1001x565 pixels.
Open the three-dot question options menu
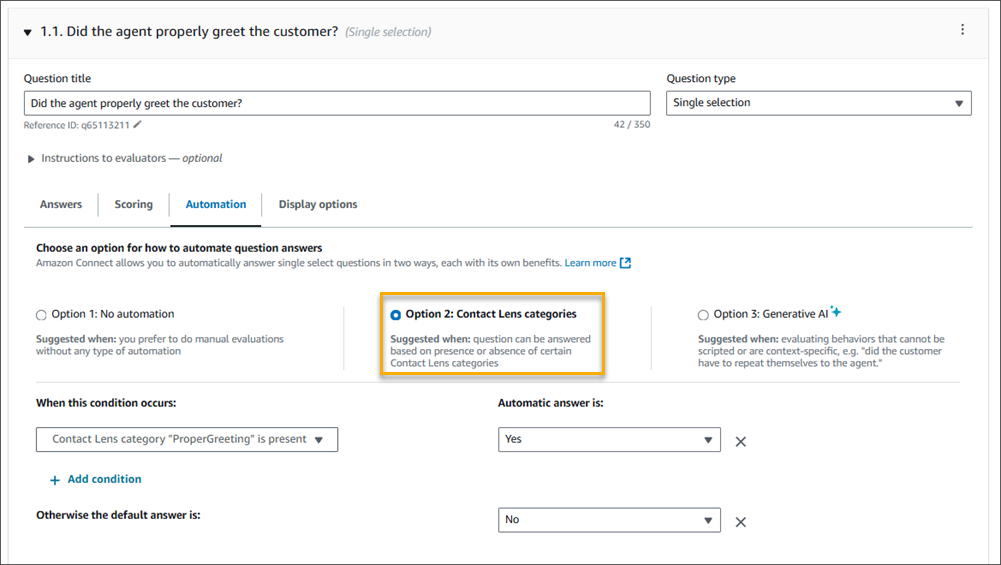962,30
